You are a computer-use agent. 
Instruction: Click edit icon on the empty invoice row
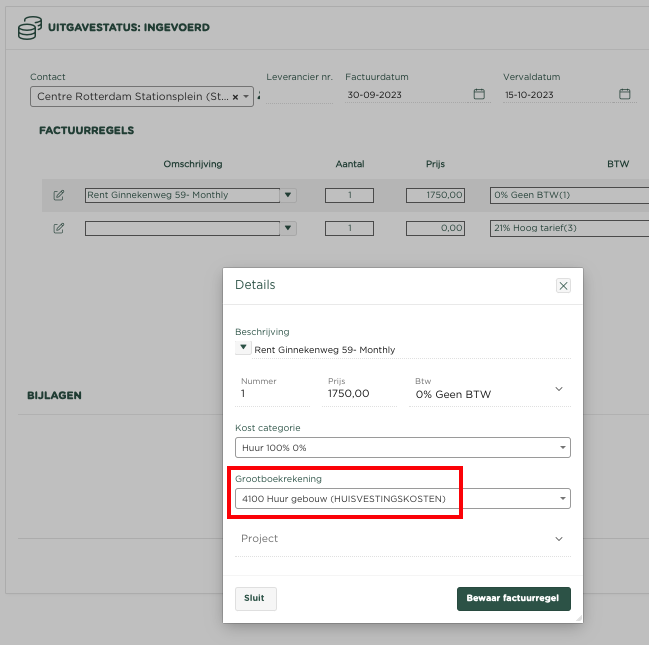pos(59,228)
